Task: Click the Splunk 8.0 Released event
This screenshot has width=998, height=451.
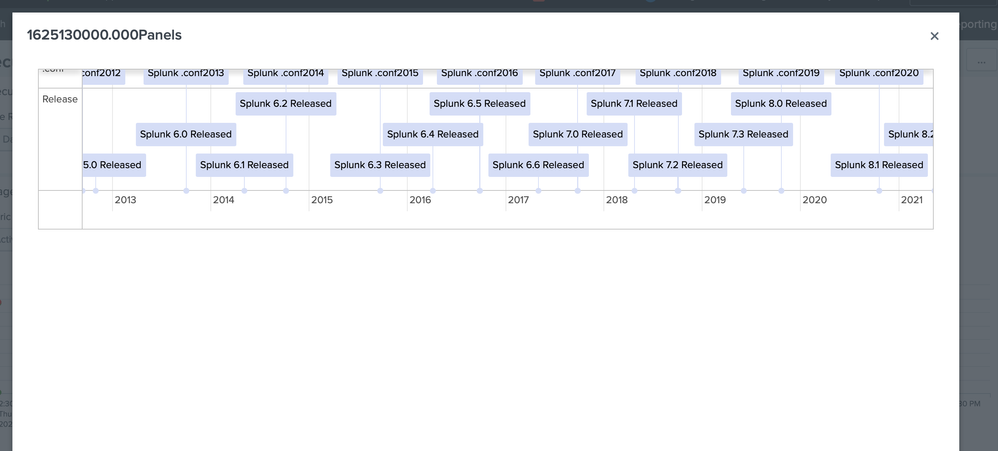Action: pos(781,103)
